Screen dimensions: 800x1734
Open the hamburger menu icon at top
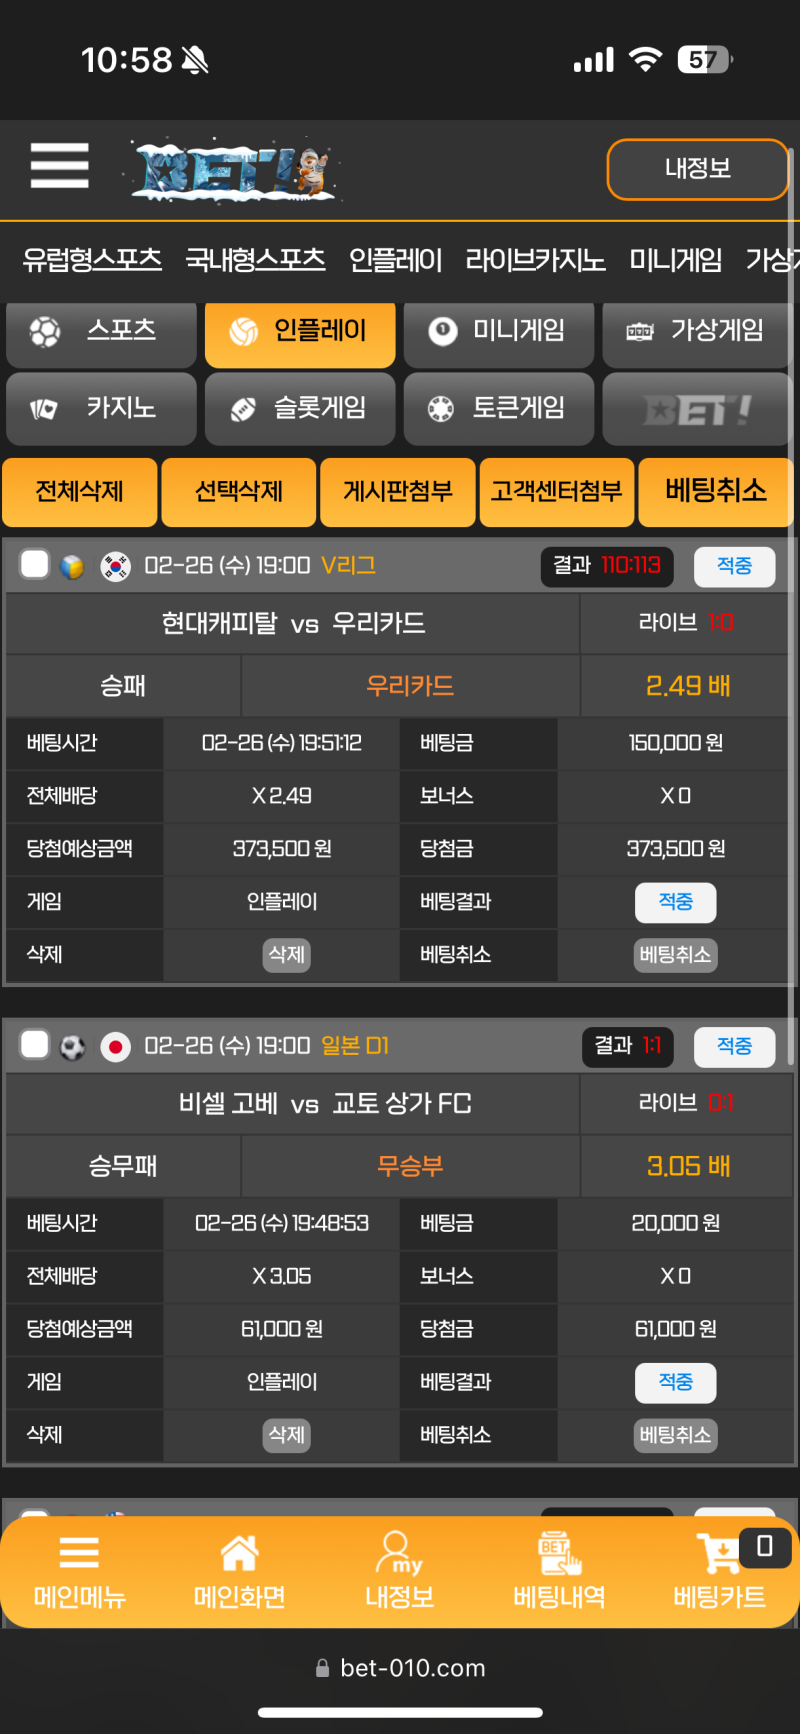[60, 165]
